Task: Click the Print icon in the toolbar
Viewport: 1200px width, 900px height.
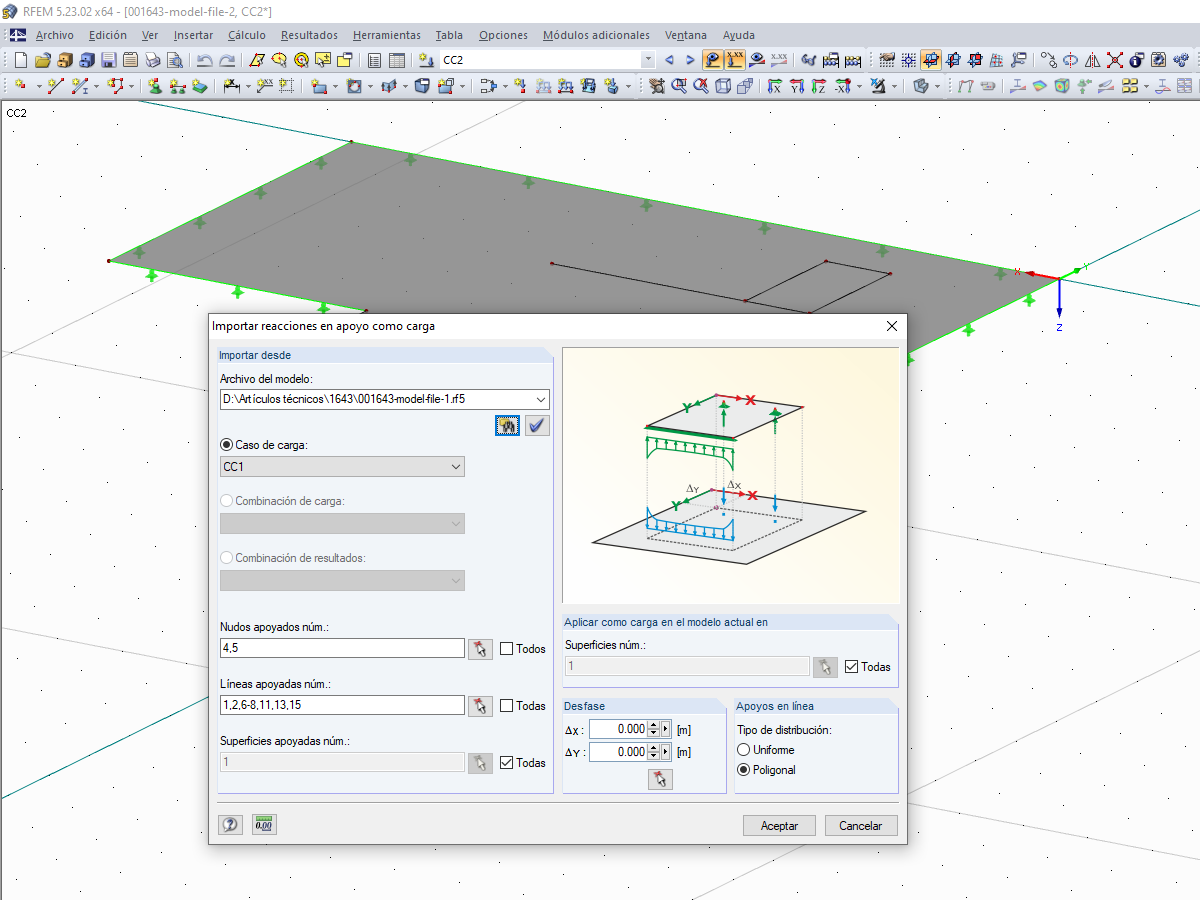Action: pyautogui.click(x=153, y=60)
